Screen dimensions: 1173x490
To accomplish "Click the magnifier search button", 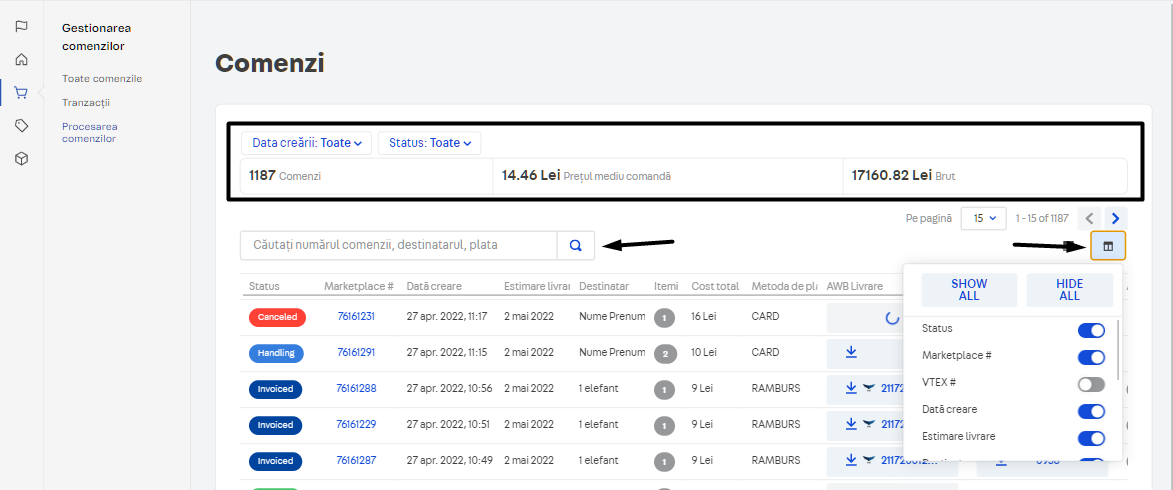I will 576,245.
